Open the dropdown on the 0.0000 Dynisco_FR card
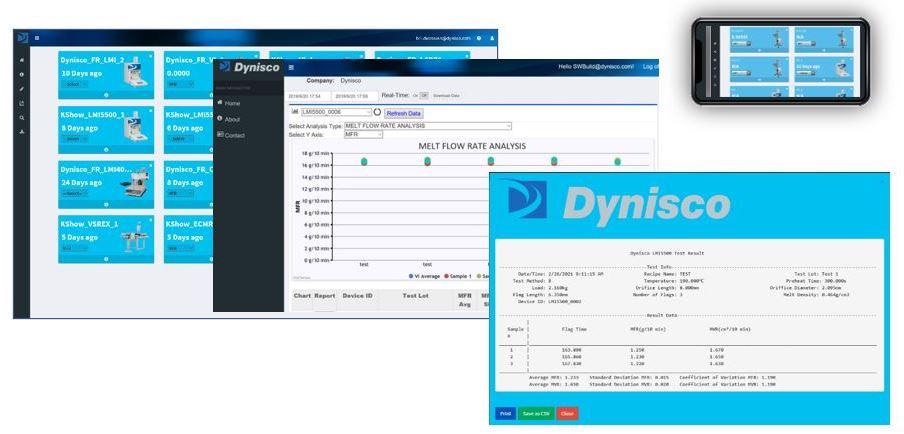Screen dimensions: 904x434 pos(179,84)
